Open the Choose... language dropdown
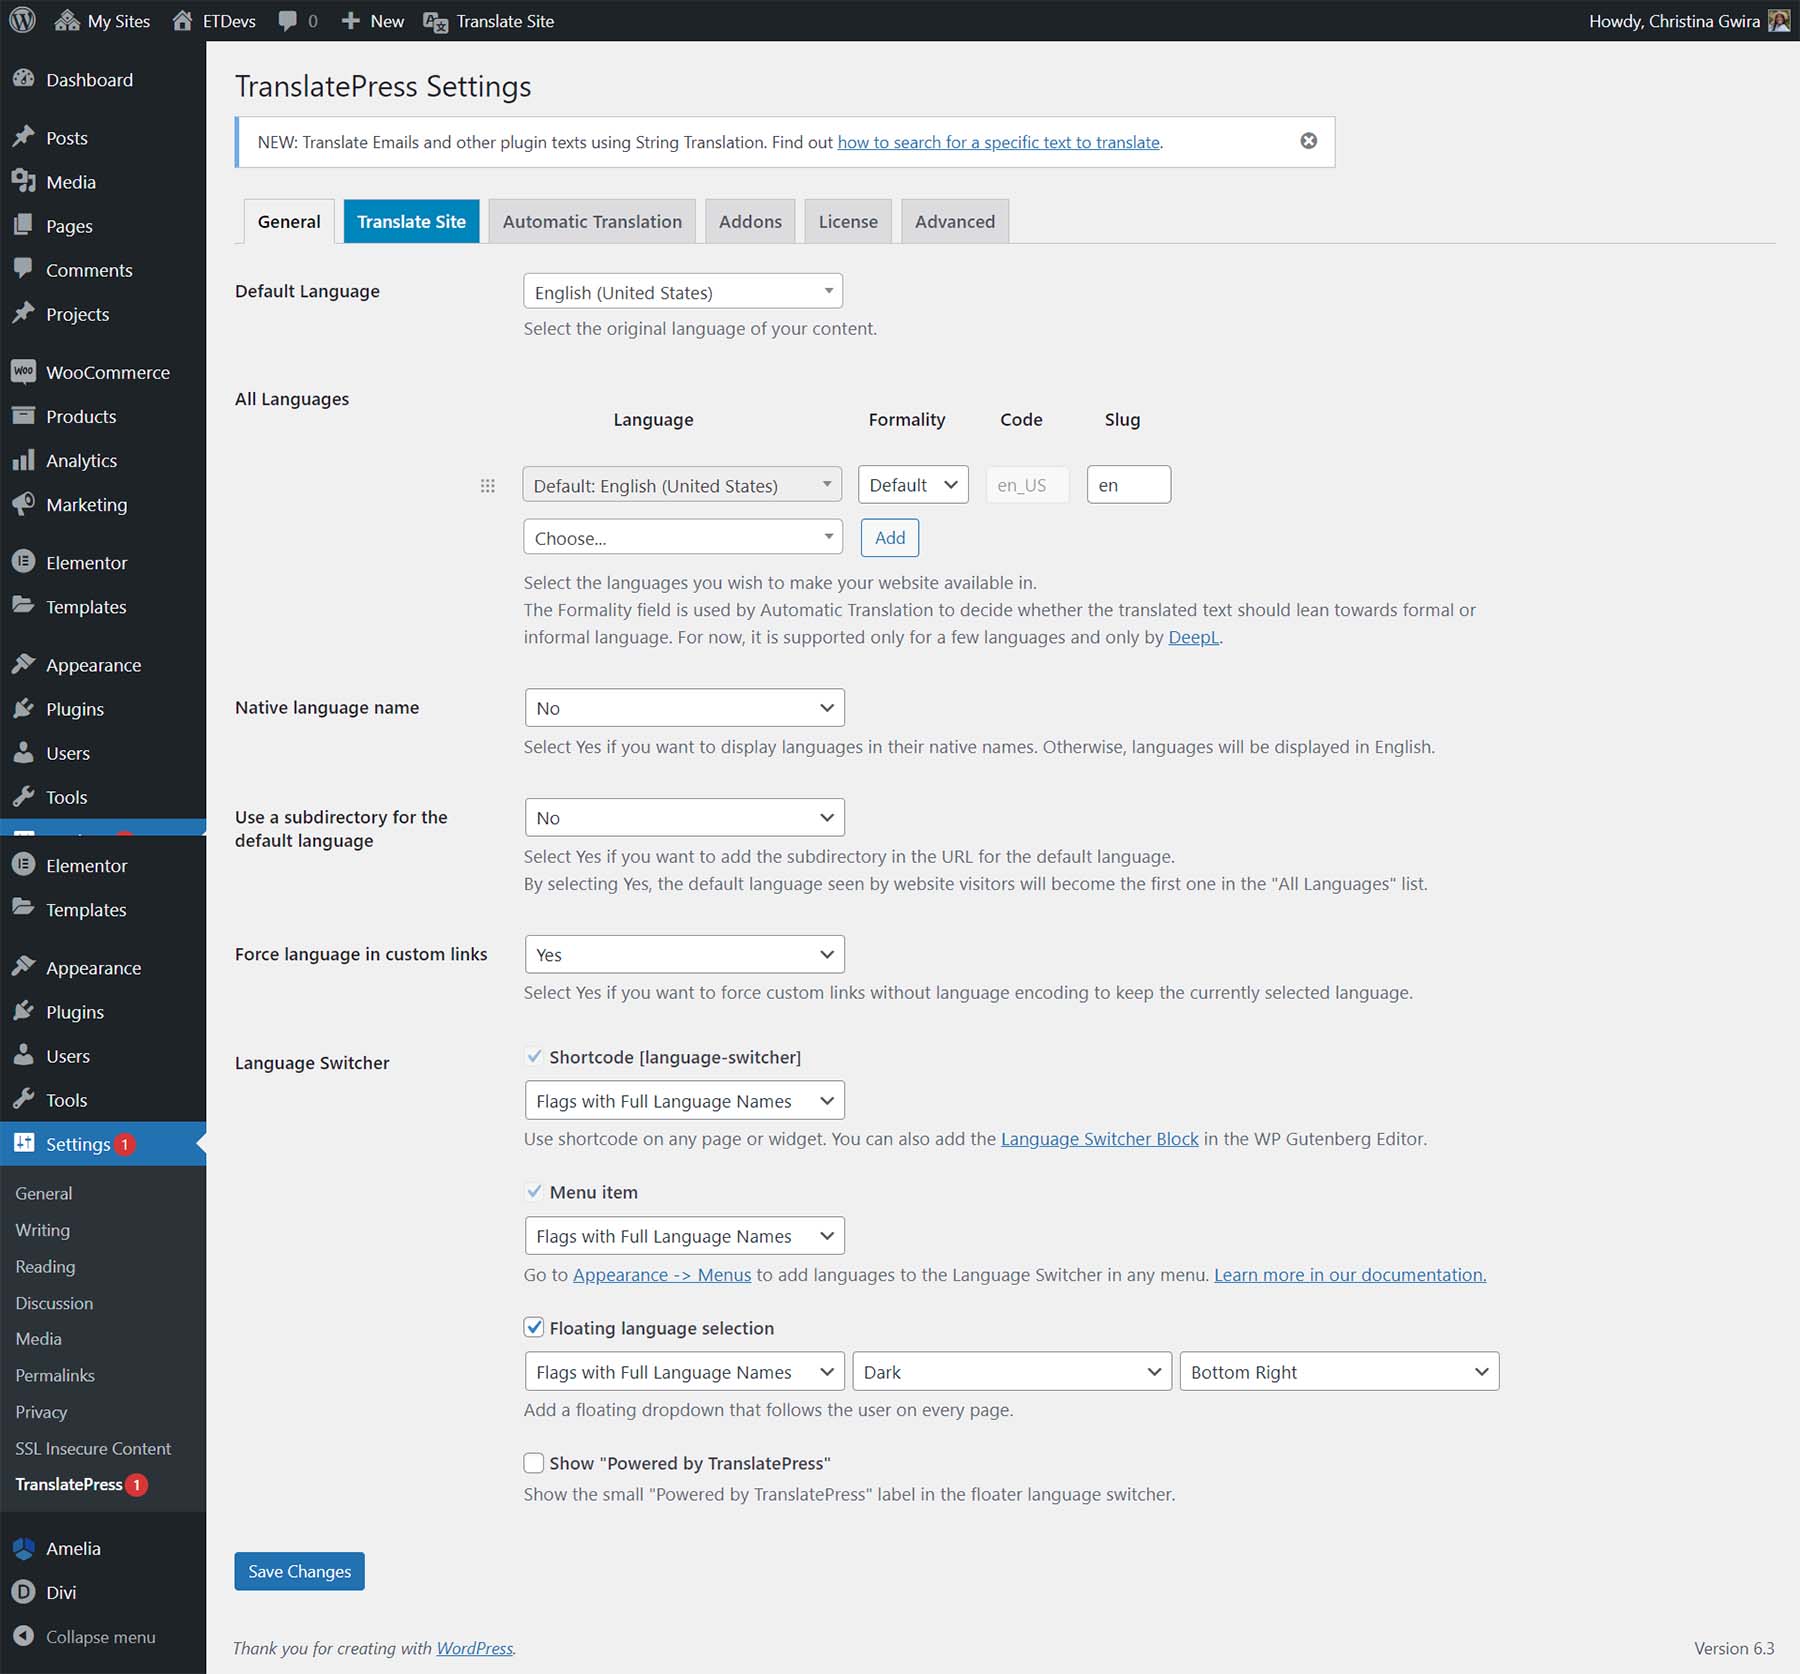The image size is (1800, 1674). click(683, 537)
